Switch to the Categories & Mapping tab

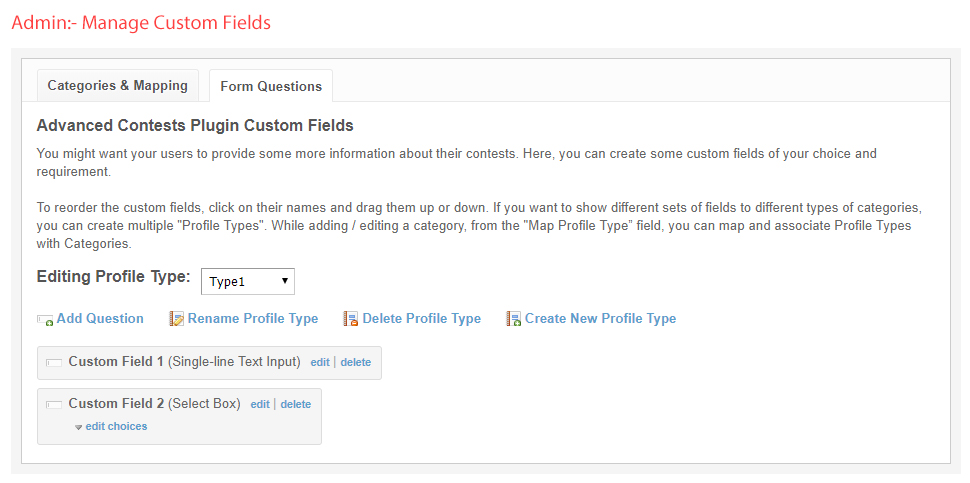pyautogui.click(x=117, y=86)
